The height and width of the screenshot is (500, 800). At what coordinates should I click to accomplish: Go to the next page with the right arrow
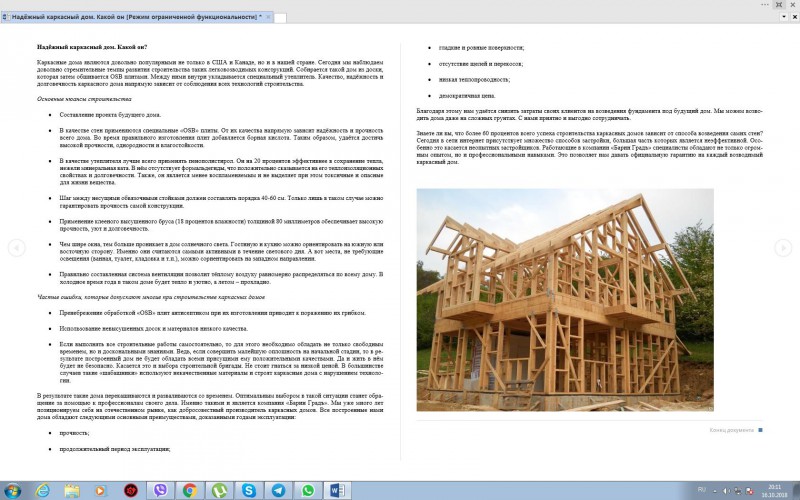[783, 248]
